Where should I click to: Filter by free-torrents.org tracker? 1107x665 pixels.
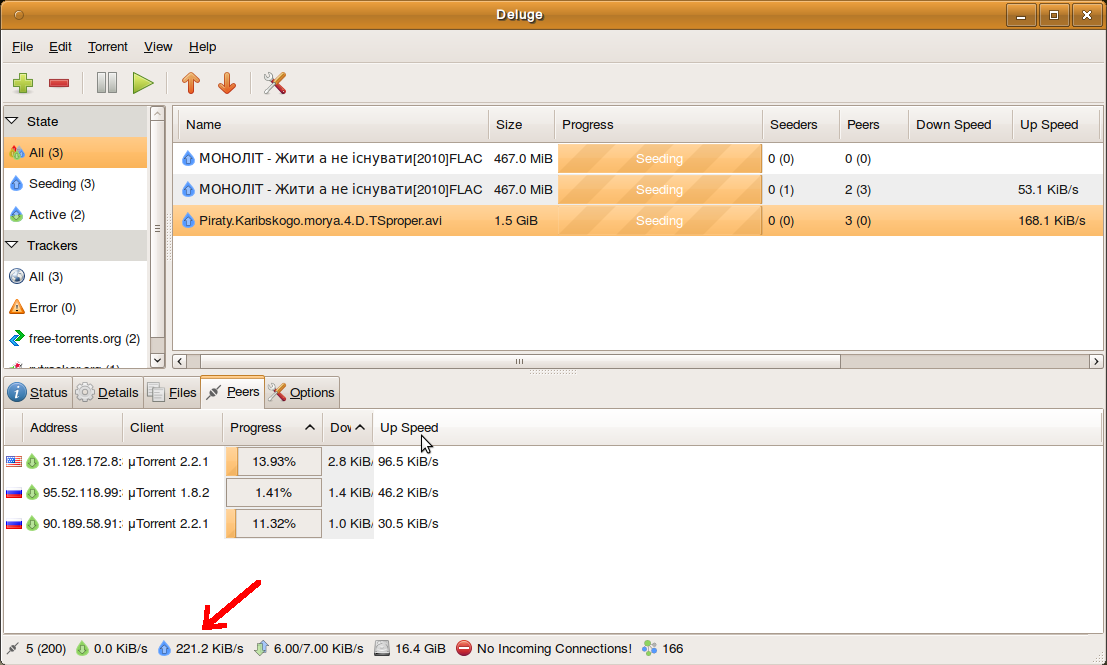pyautogui.click(x=84, y=338)
